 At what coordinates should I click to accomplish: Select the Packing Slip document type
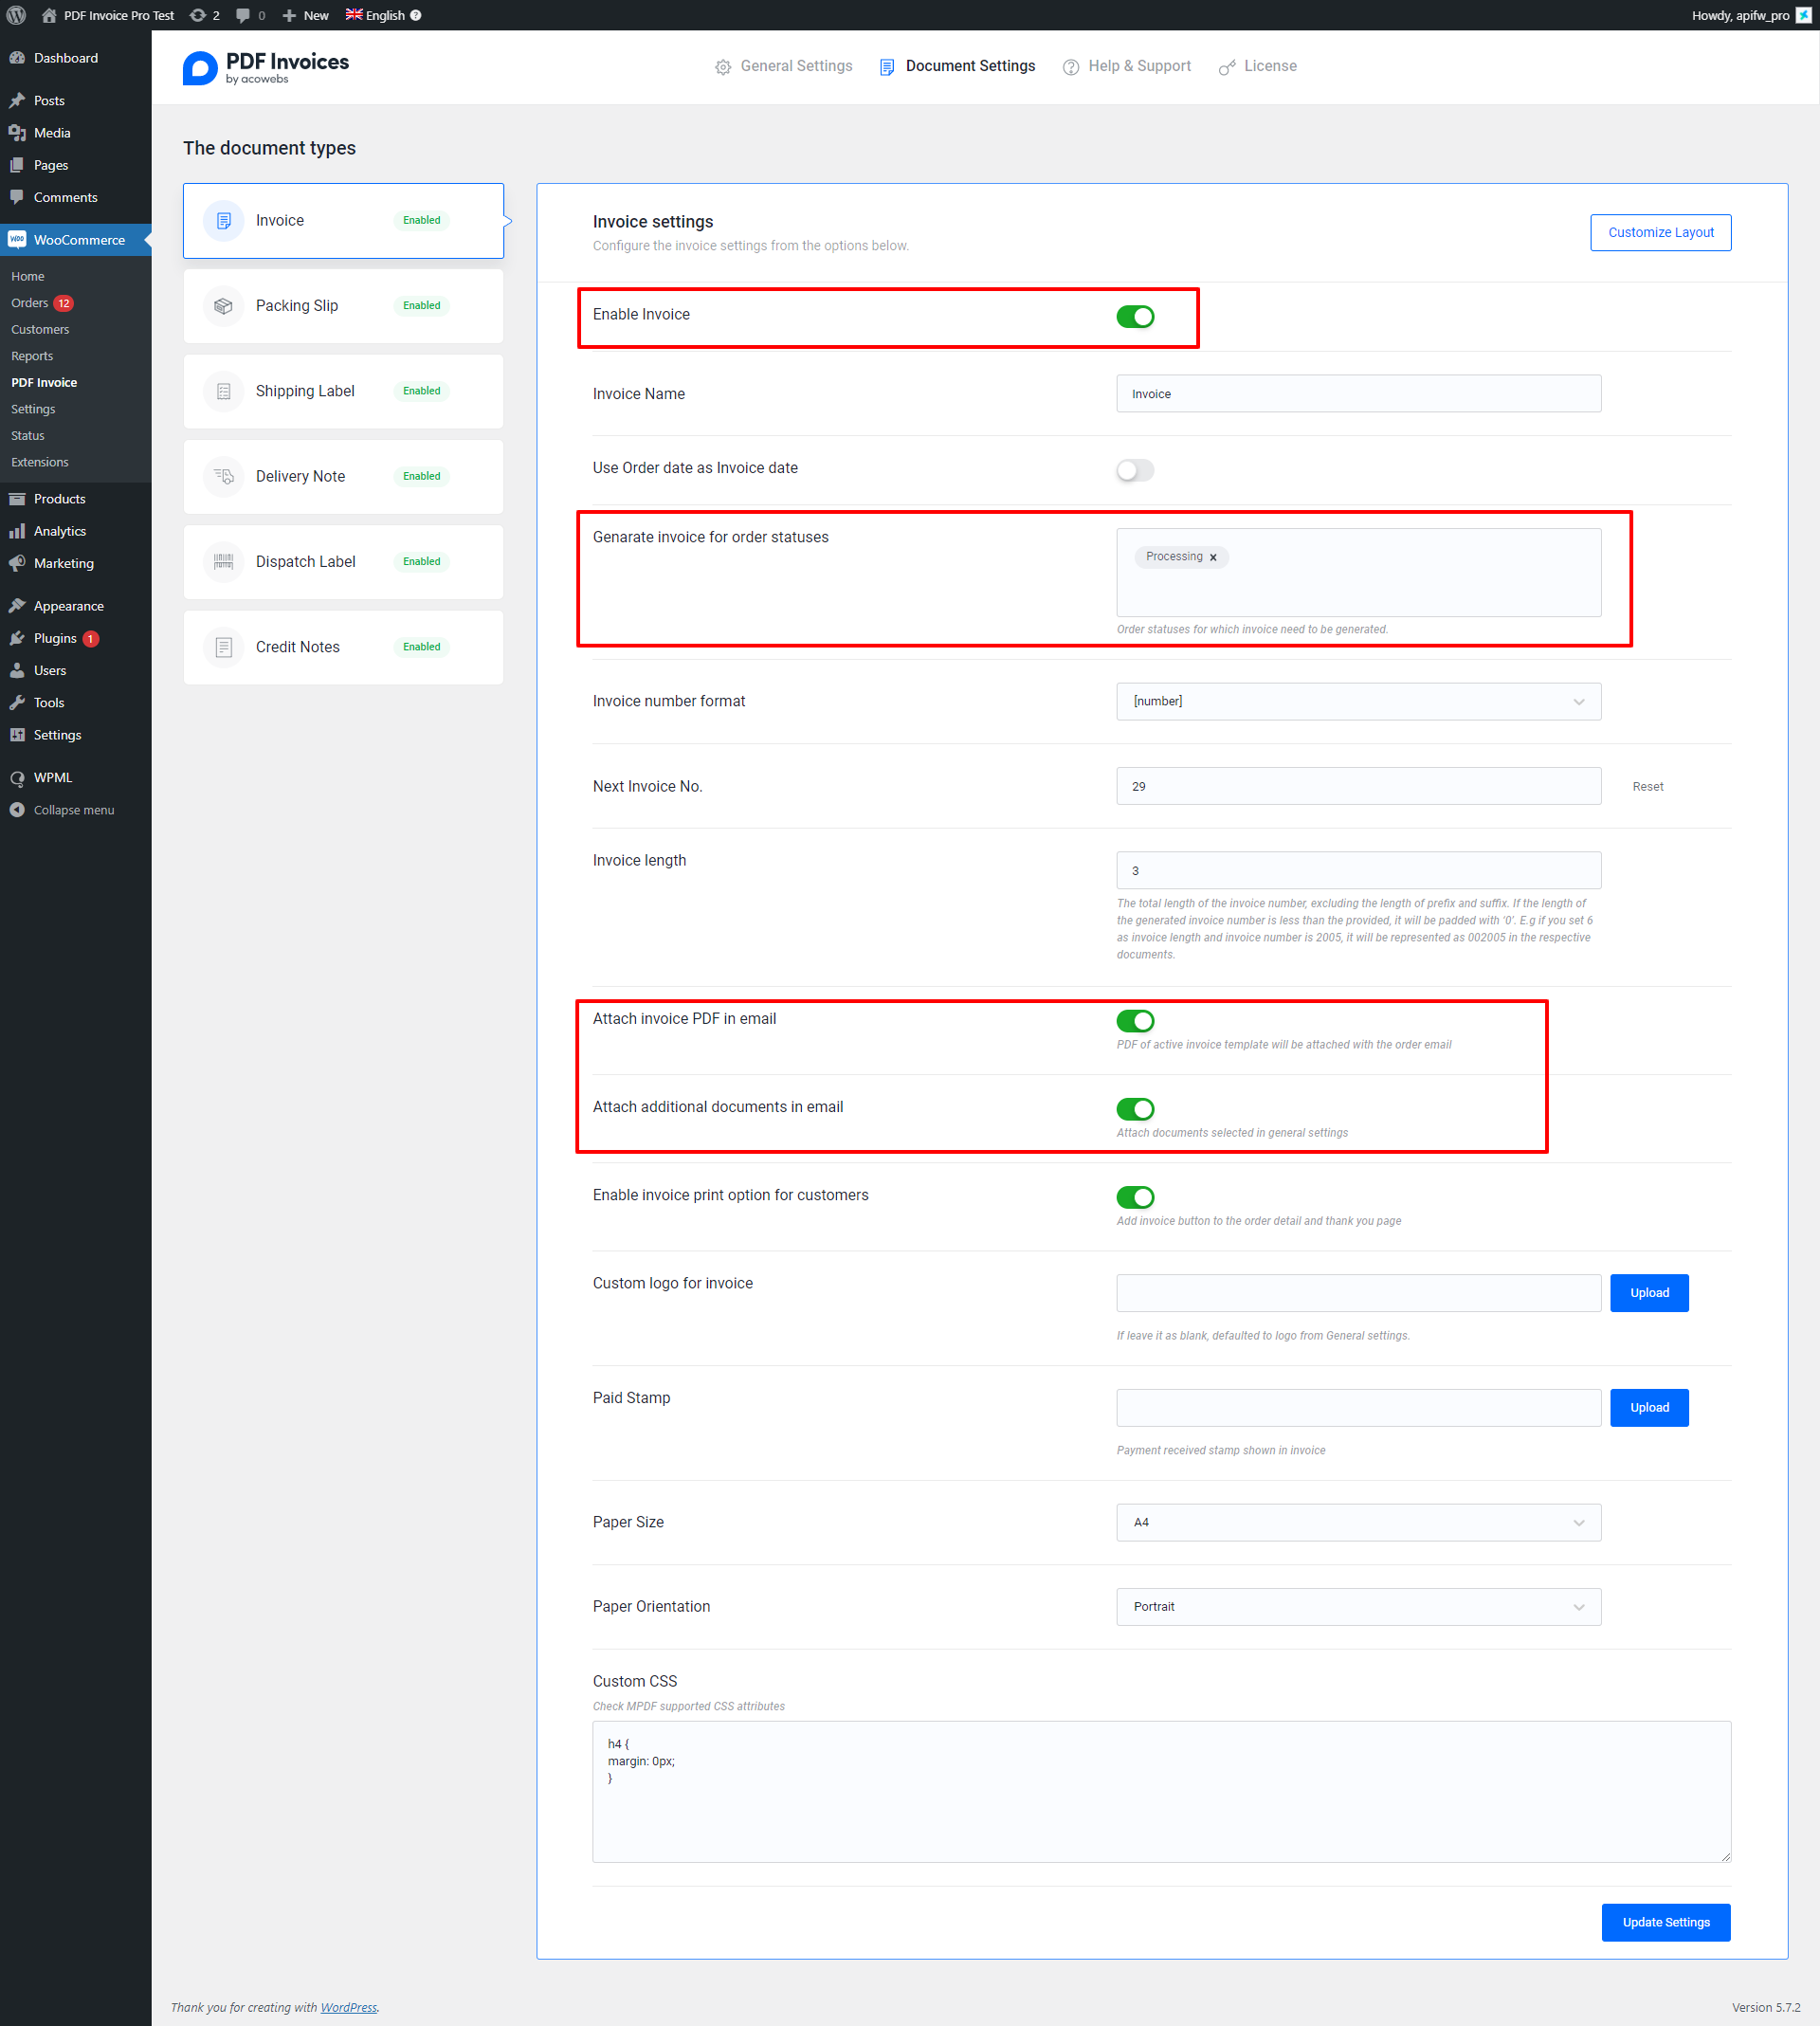coord(343,306)
